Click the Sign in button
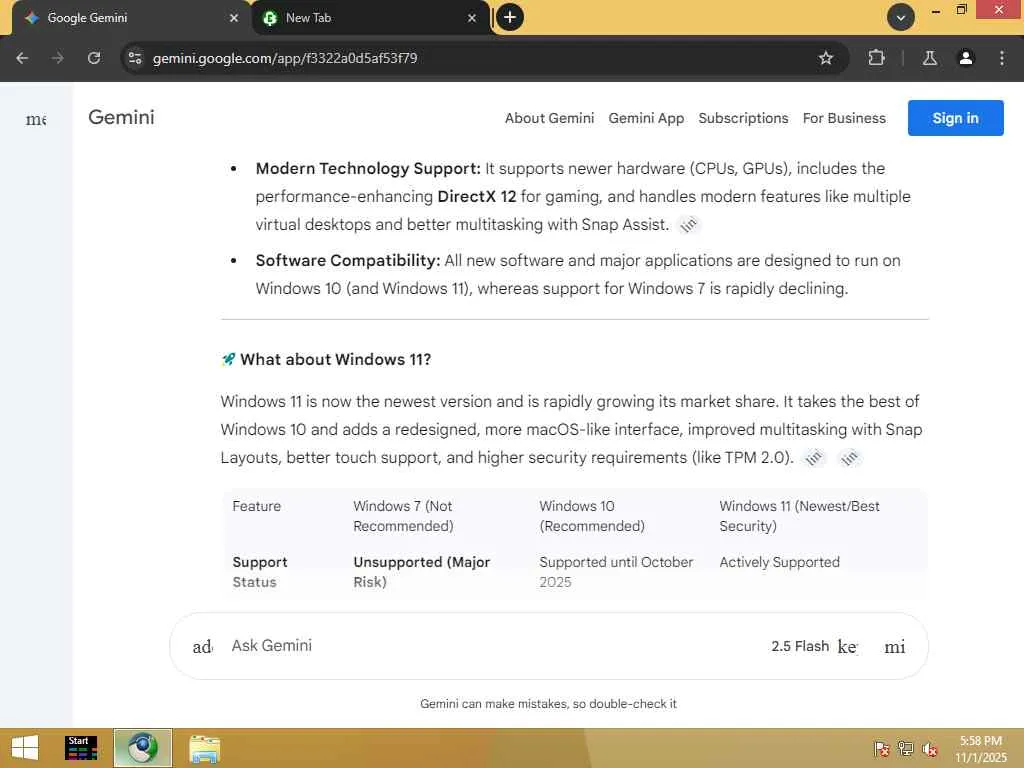 (x=955, y=118)
